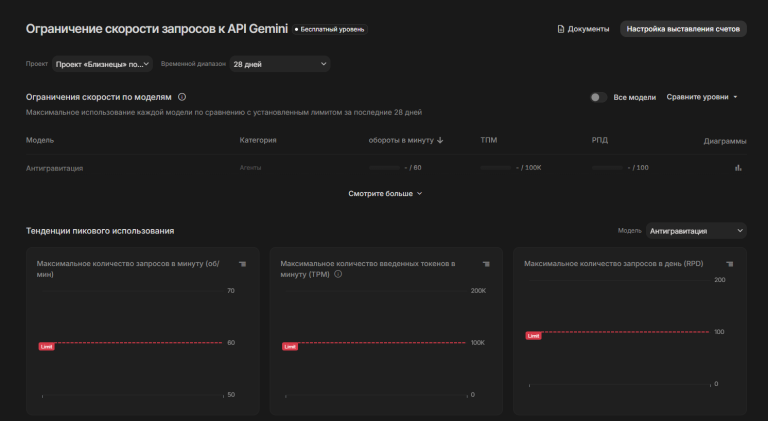Open menu icon on TPM chart
The image size is (768, 421).
(486, 264)
